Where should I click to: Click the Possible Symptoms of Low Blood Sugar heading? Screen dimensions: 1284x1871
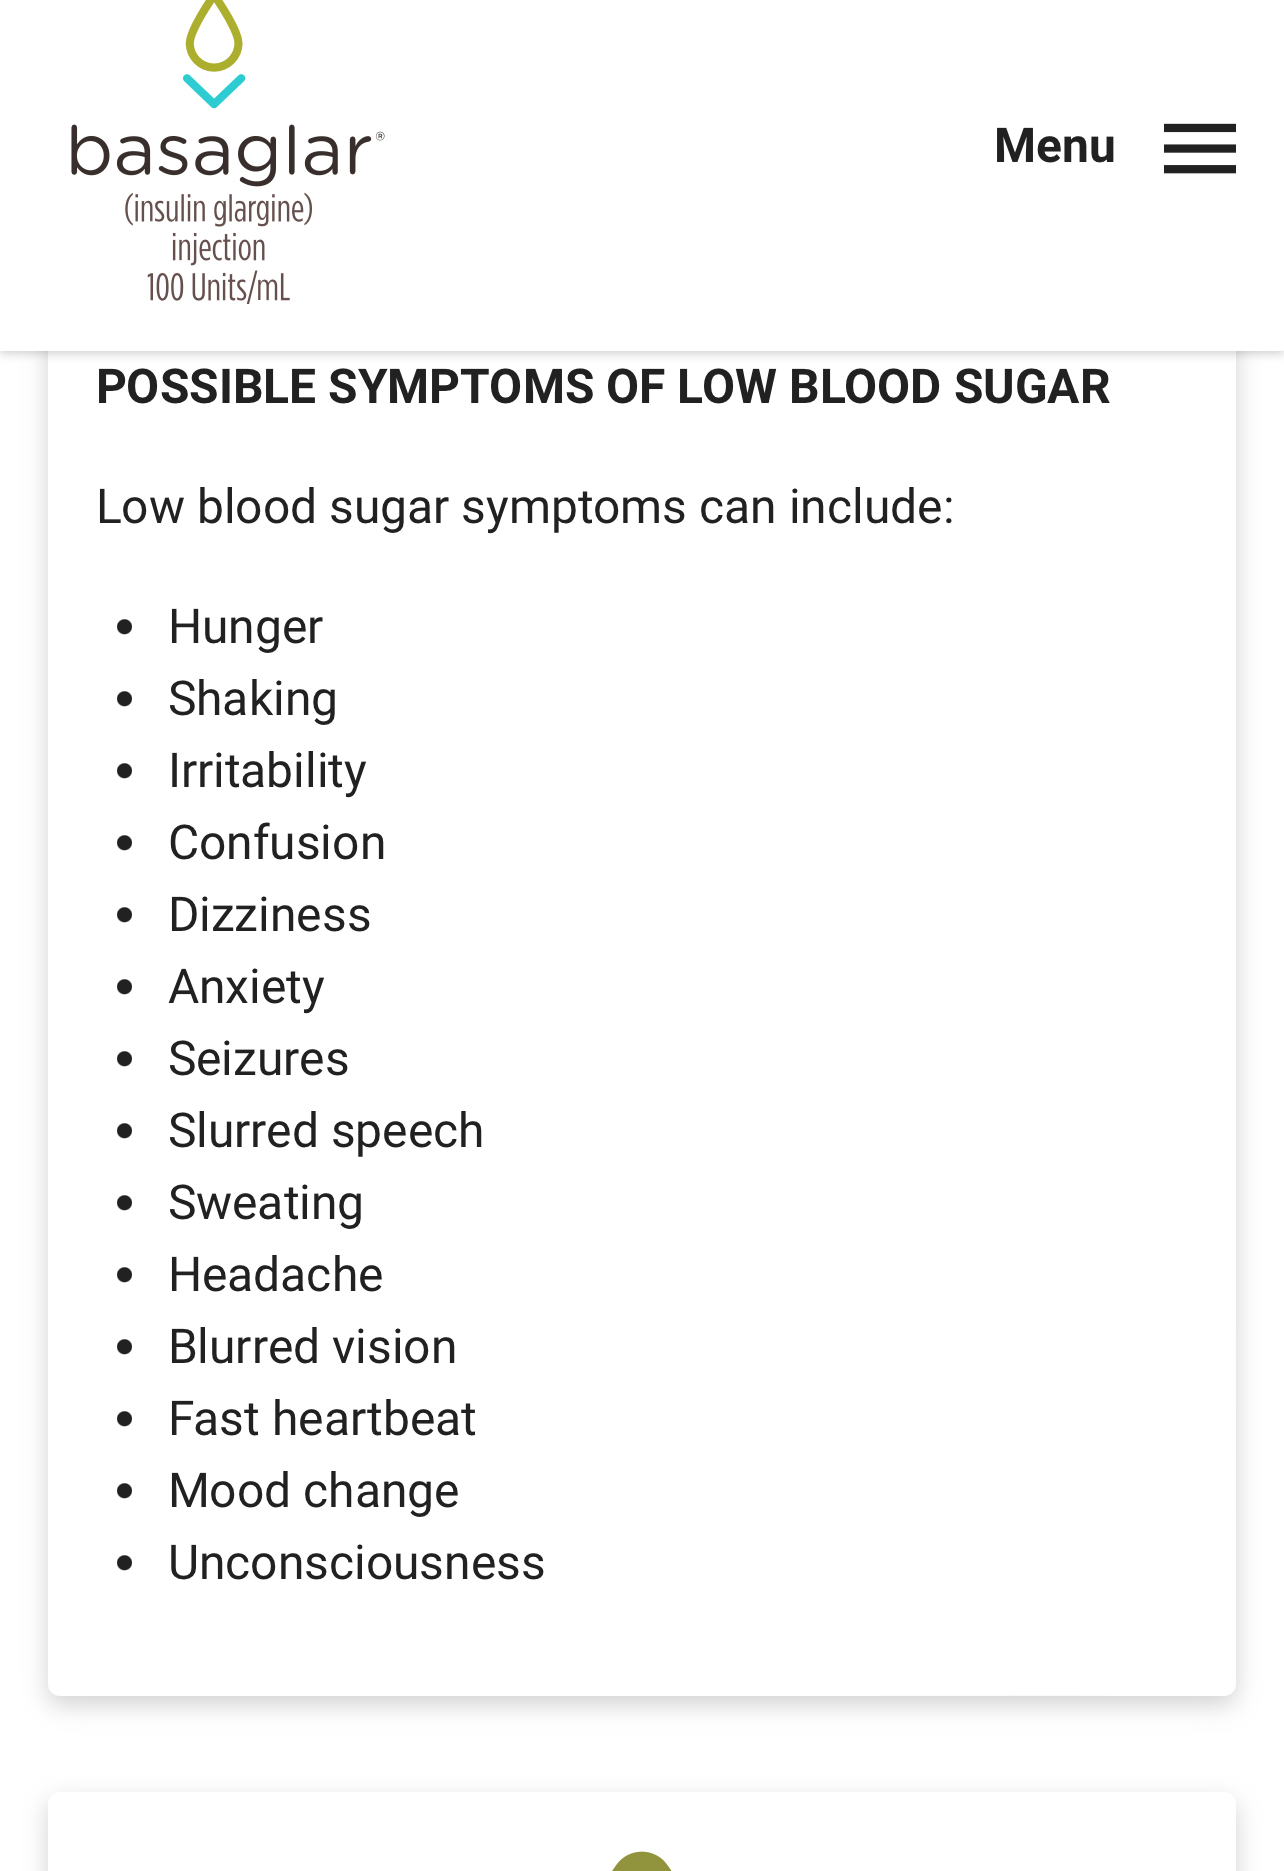[603, 387]
